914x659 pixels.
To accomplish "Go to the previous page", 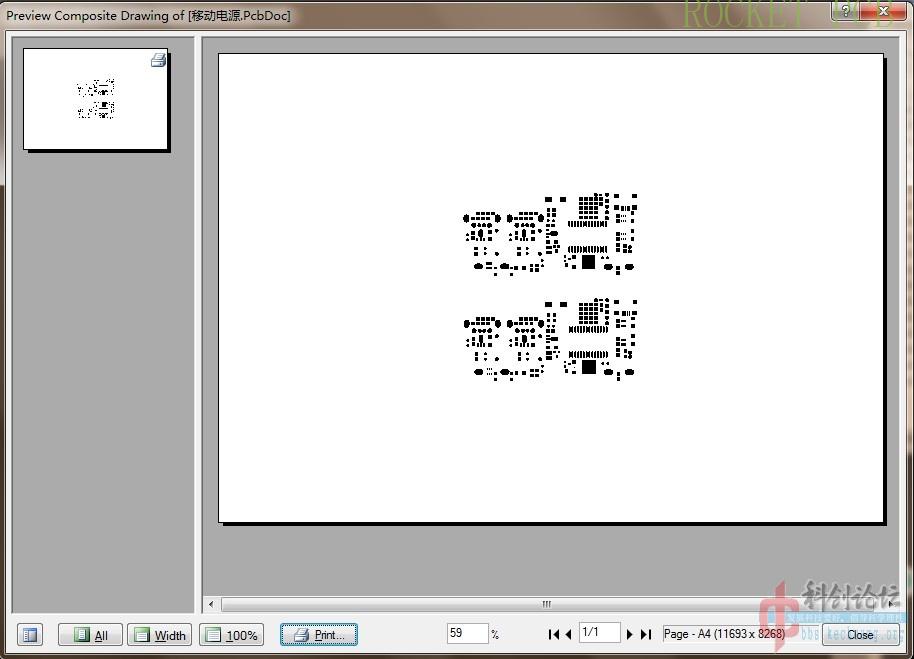I will 570,632.
